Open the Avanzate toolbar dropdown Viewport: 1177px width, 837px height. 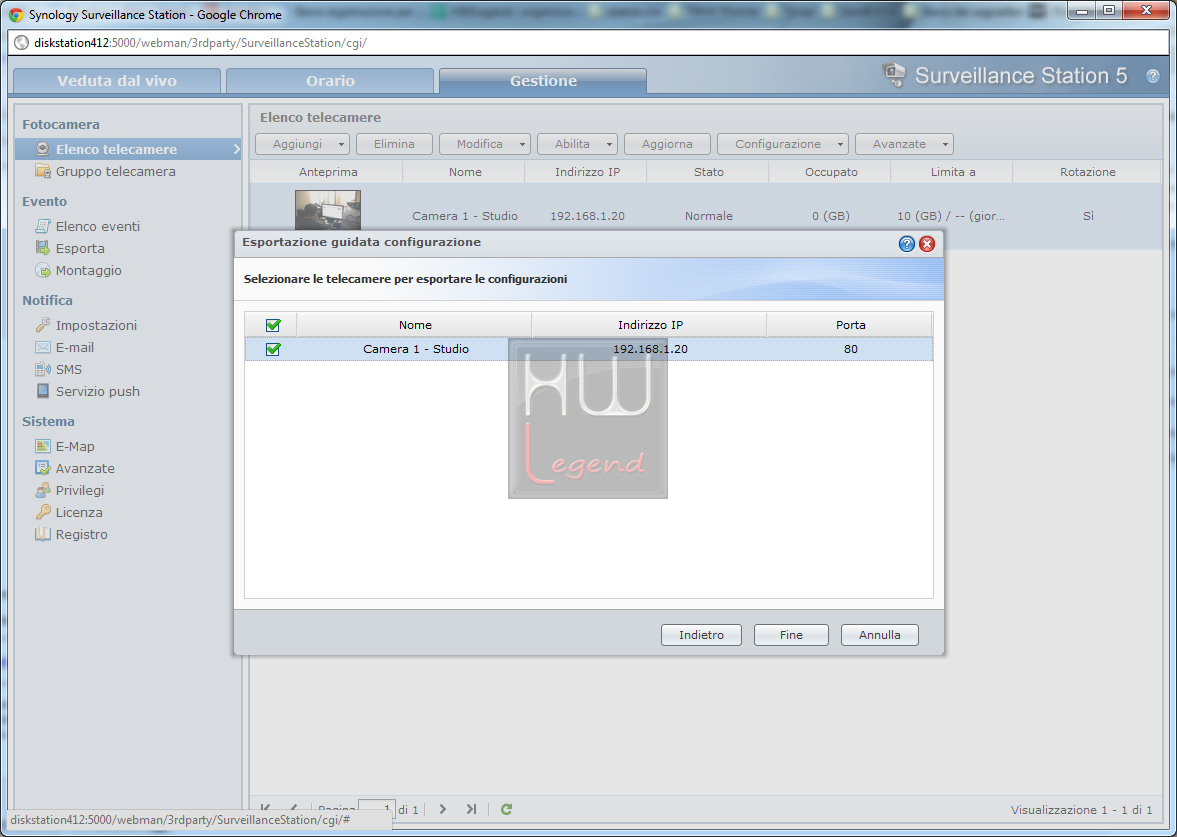[905, 143]
